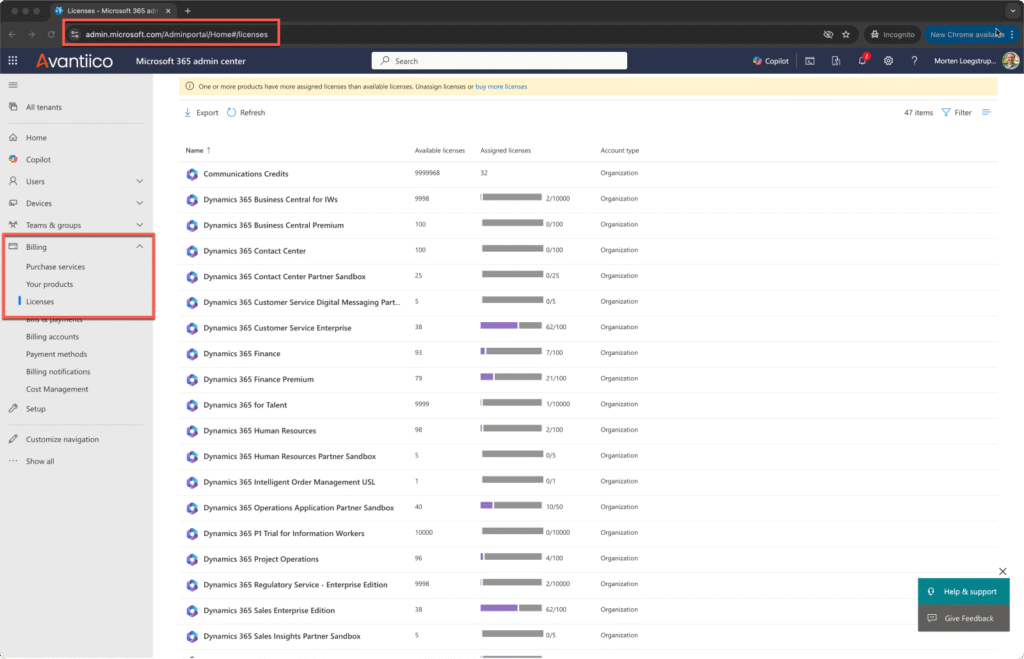Open Dynamics 365 Intelligent Order Management USL
1024x659 pixels.
[x=289, y=482]
